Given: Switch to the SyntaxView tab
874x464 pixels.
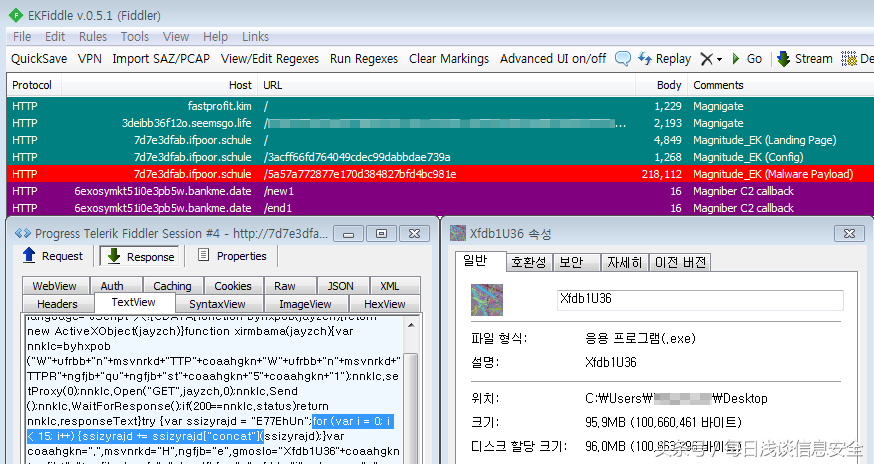Looking at the screenshot, I should pos(217,304).
